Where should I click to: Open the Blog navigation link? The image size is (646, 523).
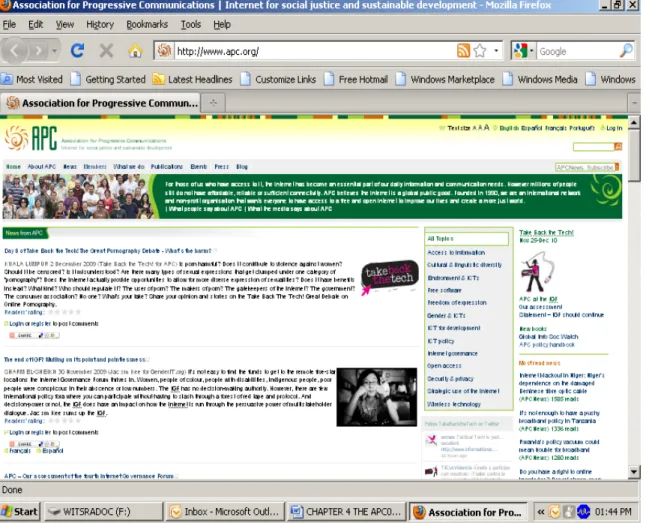pyautogui.click(x=242, y=167)
